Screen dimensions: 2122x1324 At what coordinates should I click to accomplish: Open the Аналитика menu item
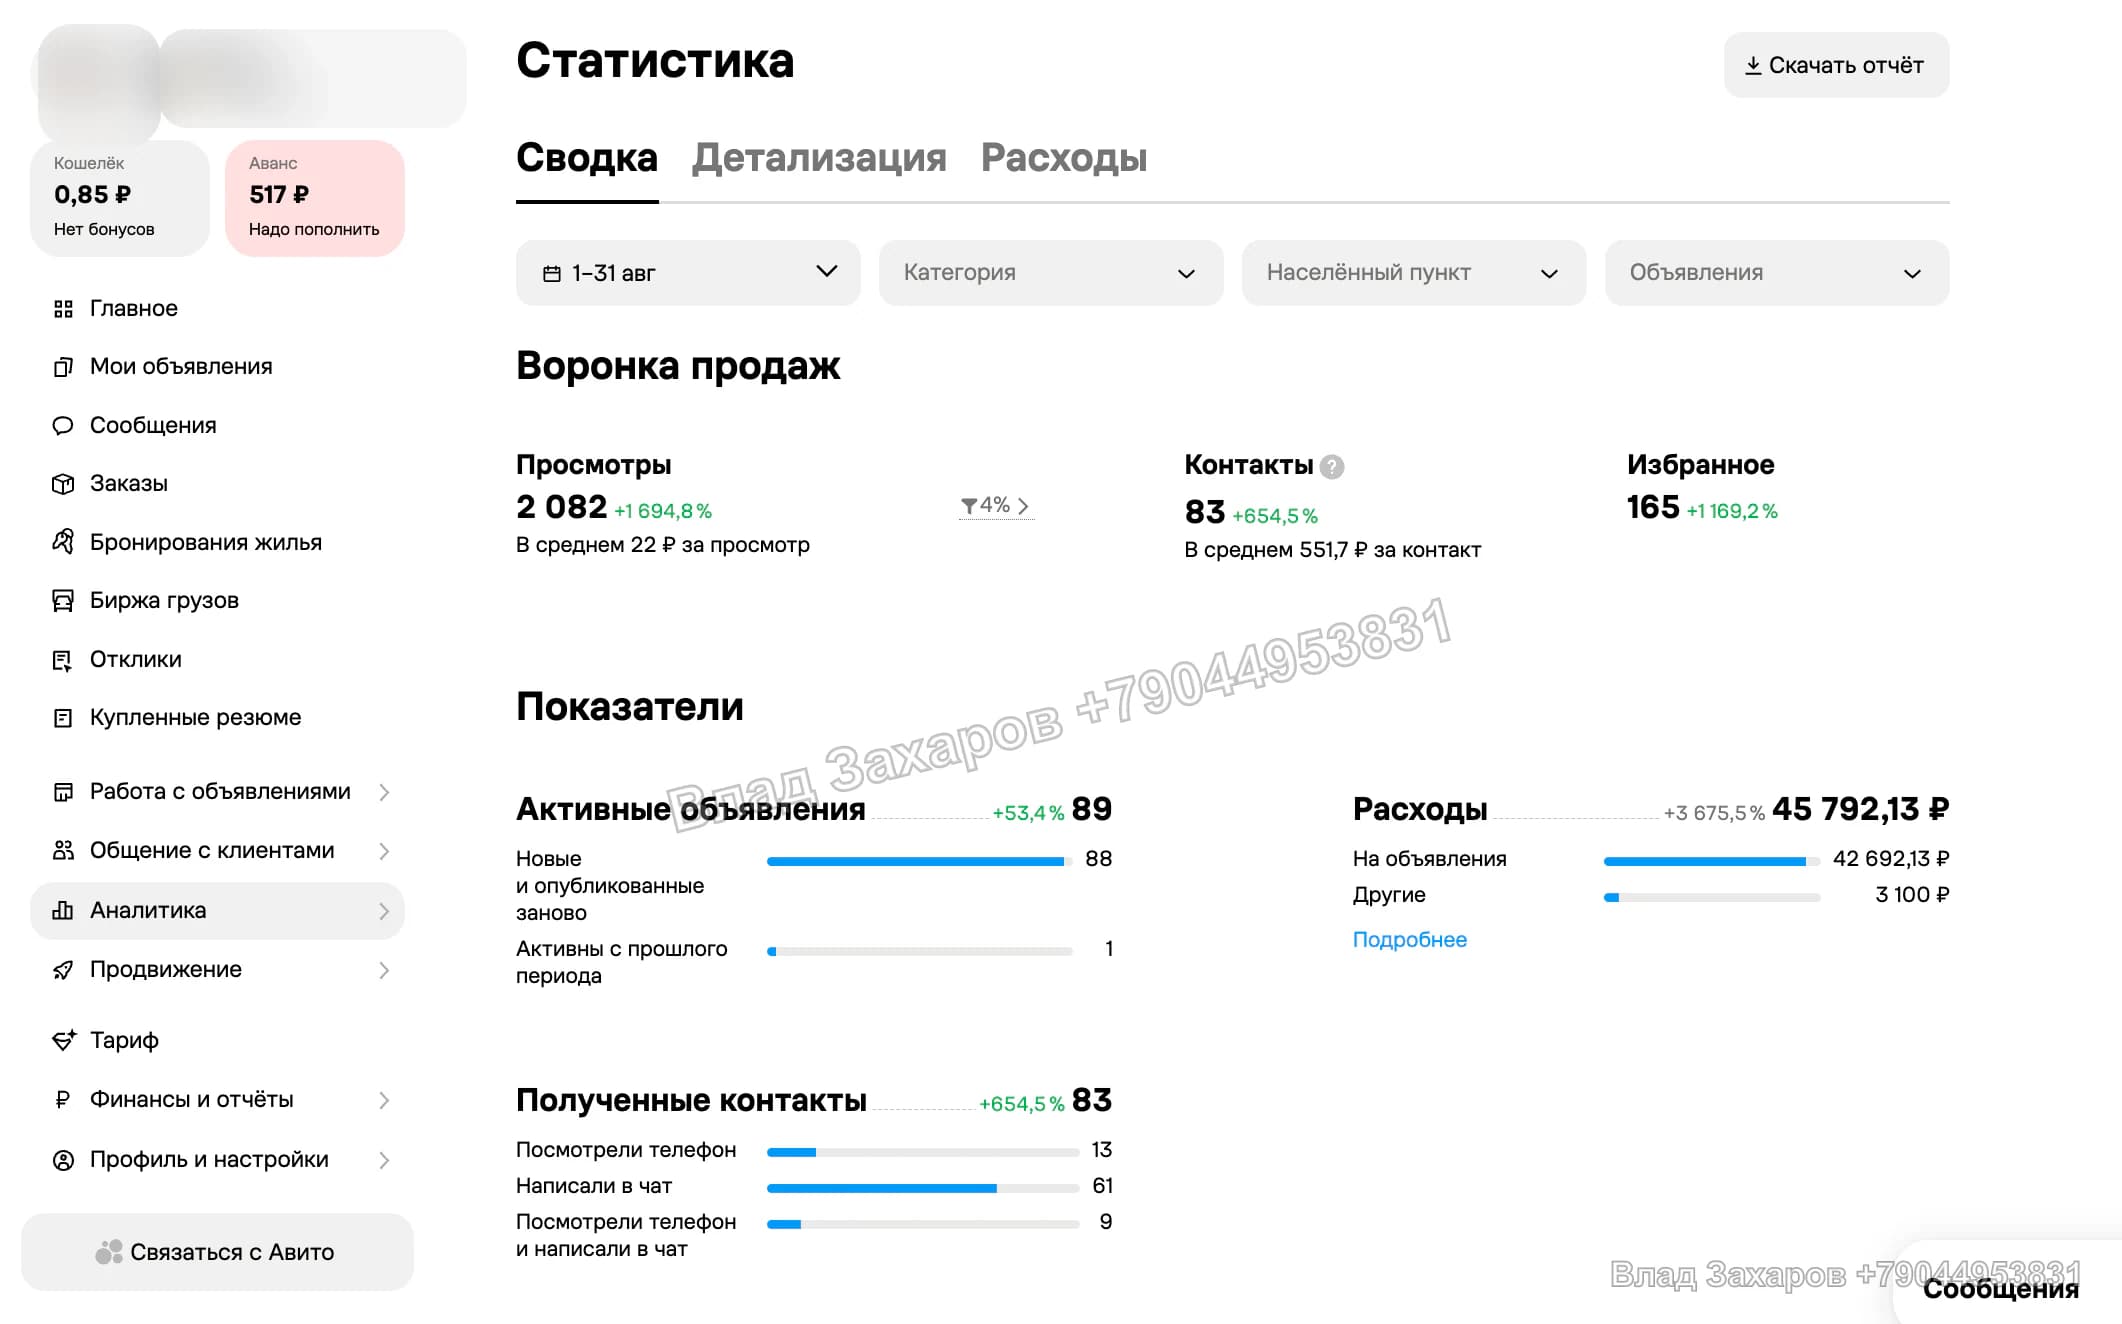(217, 911)
